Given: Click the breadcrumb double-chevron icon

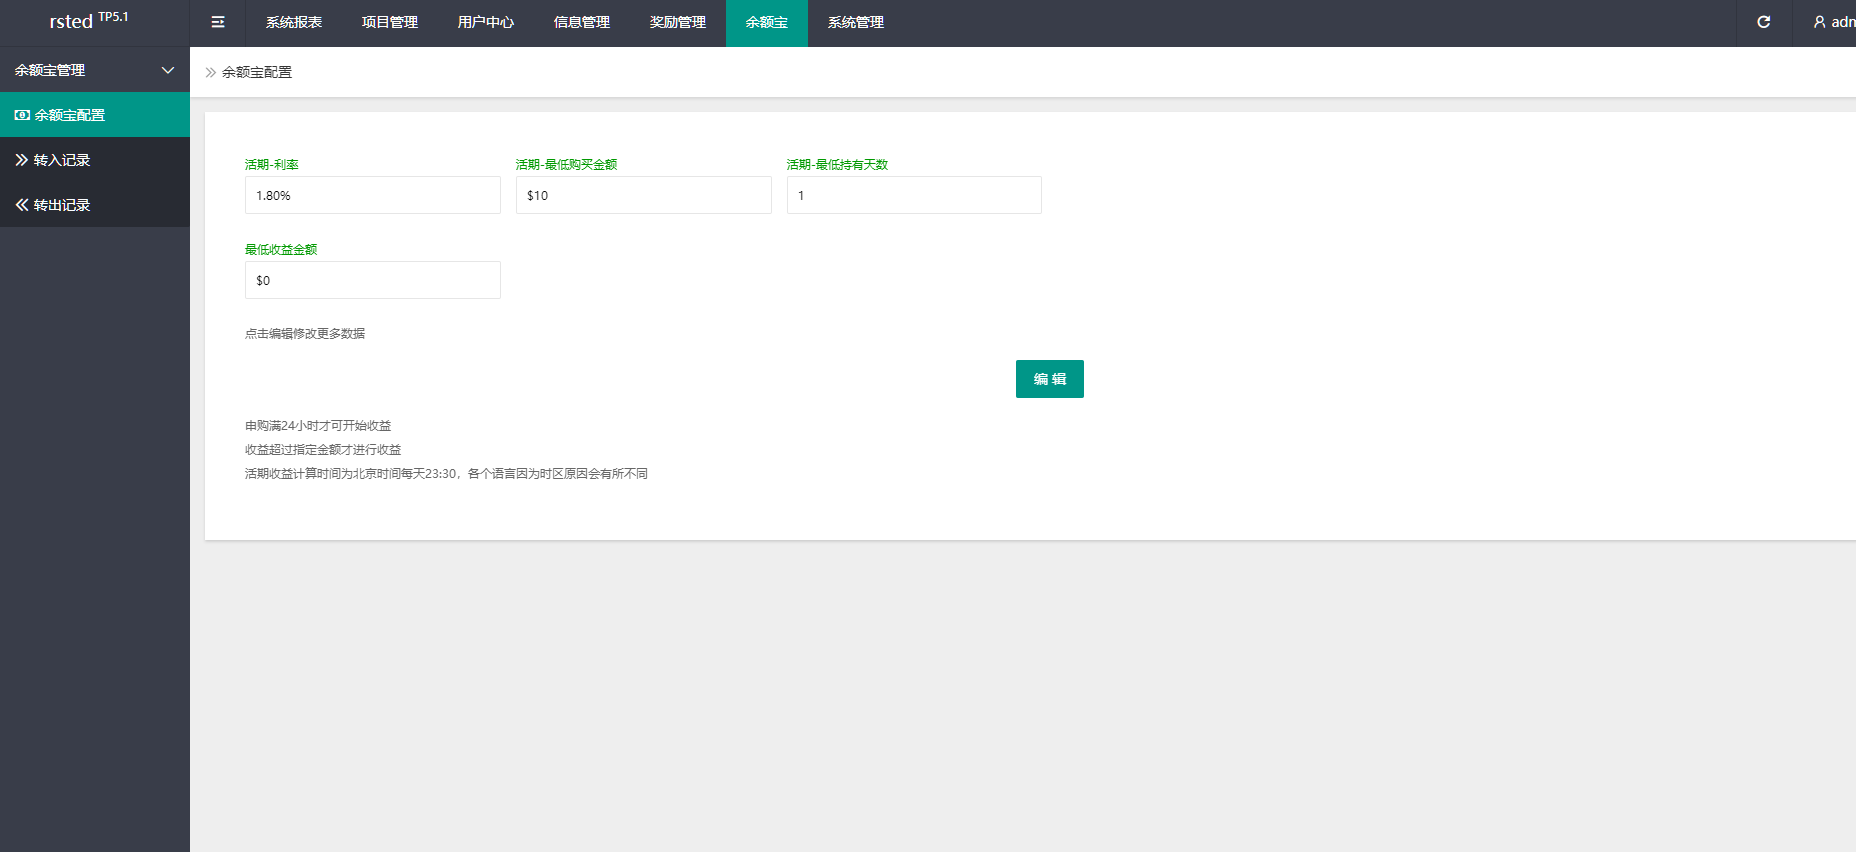Looking at the screenshot, I should (211, 72).
